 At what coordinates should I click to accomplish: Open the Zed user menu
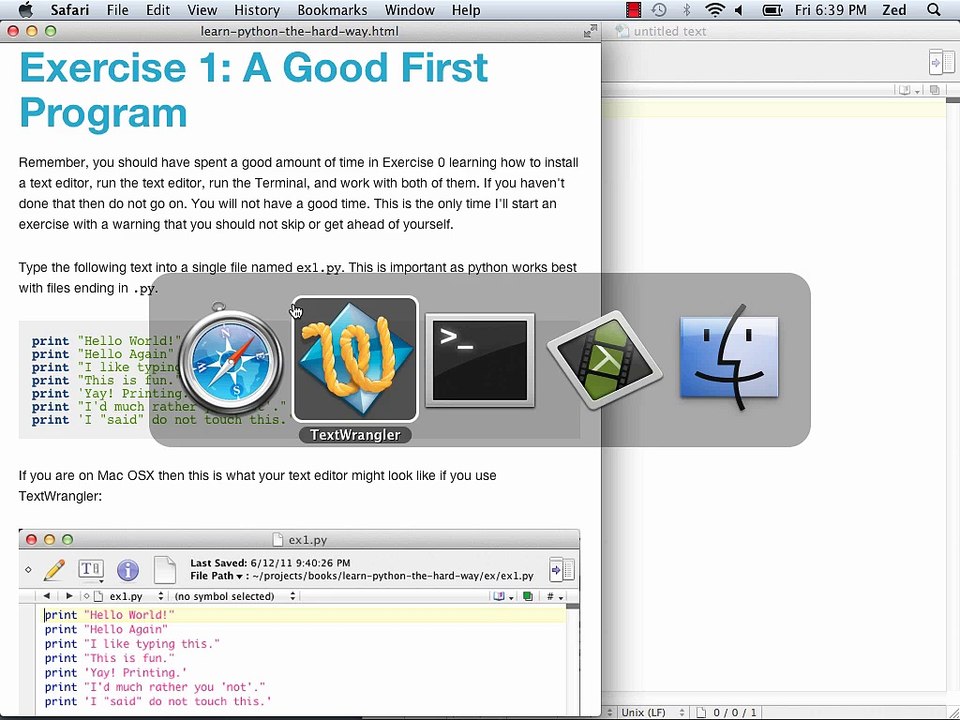pos(894,10)
